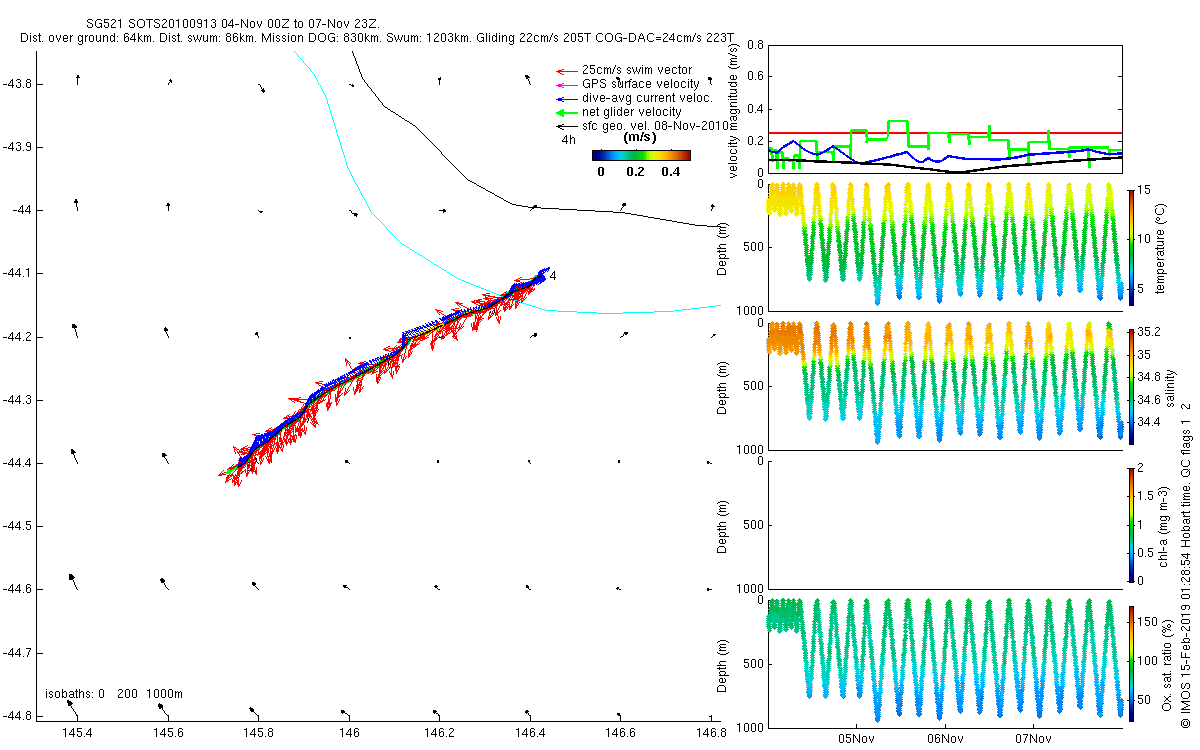Click the '0.8' tick on velocity magnitude axis

754,45
